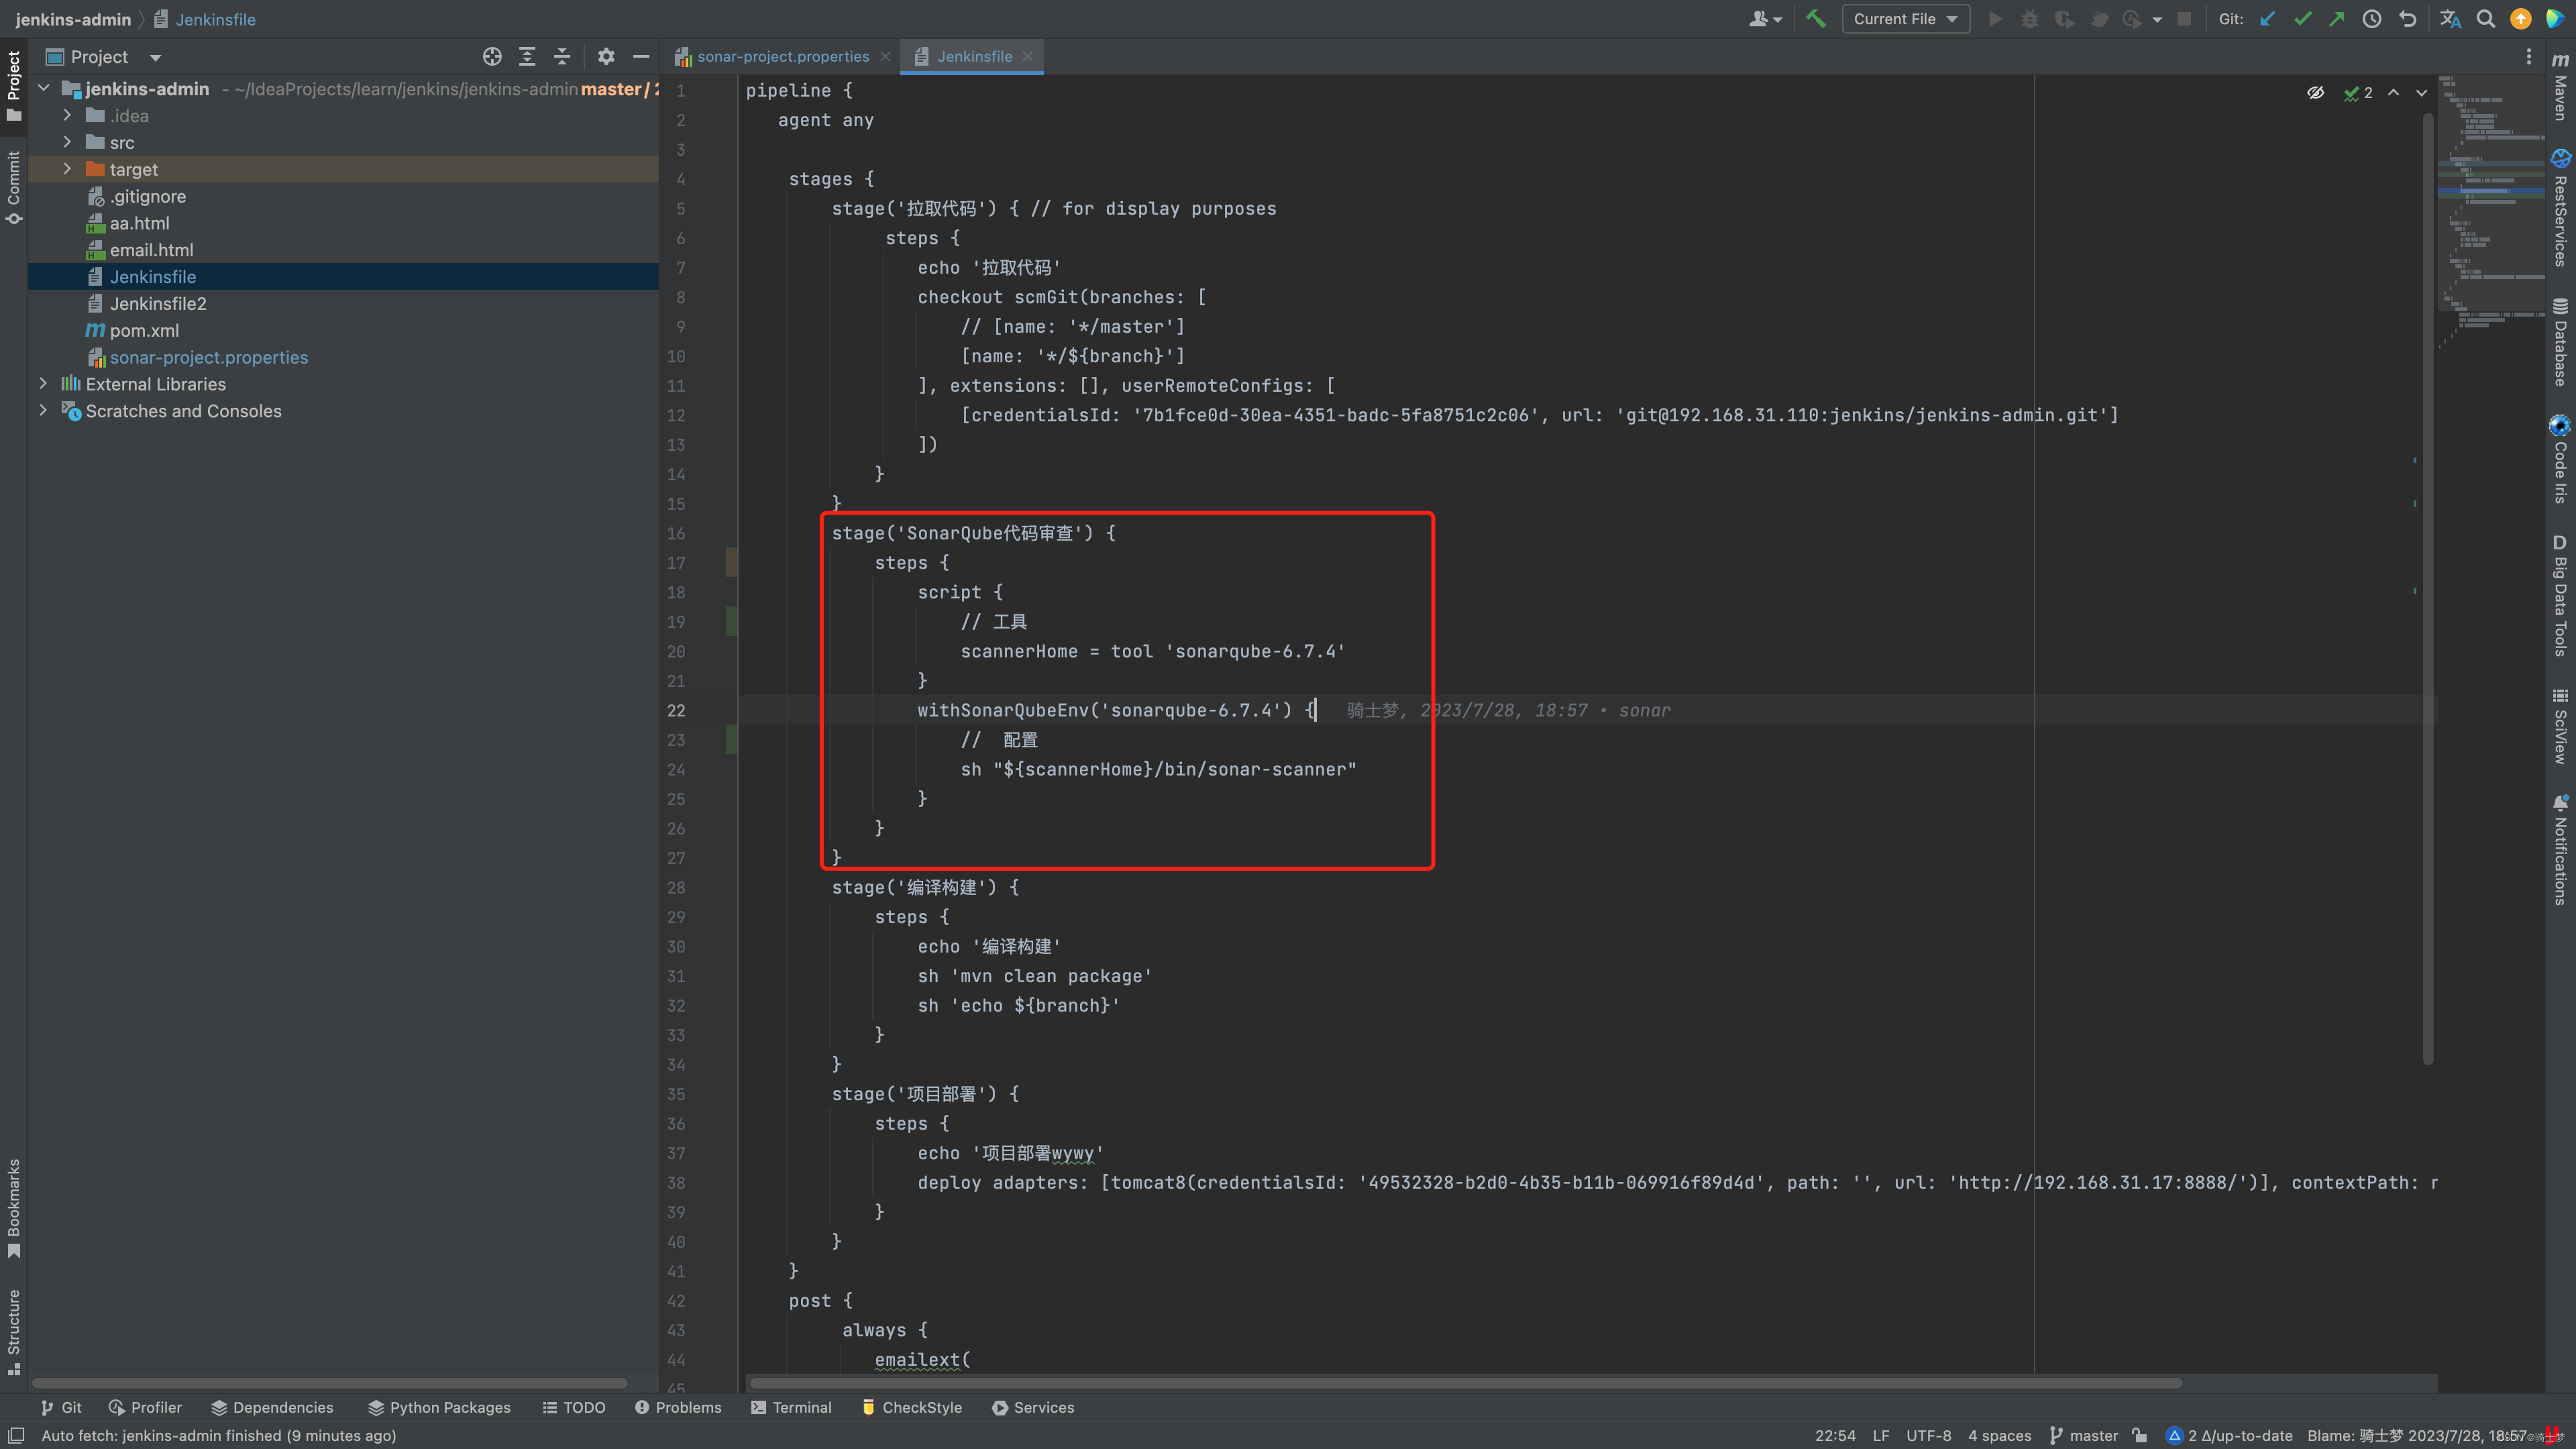Click 4 spaces indent setting
This screenshot has height=1449, width=2576.
pos(1999,1435)
